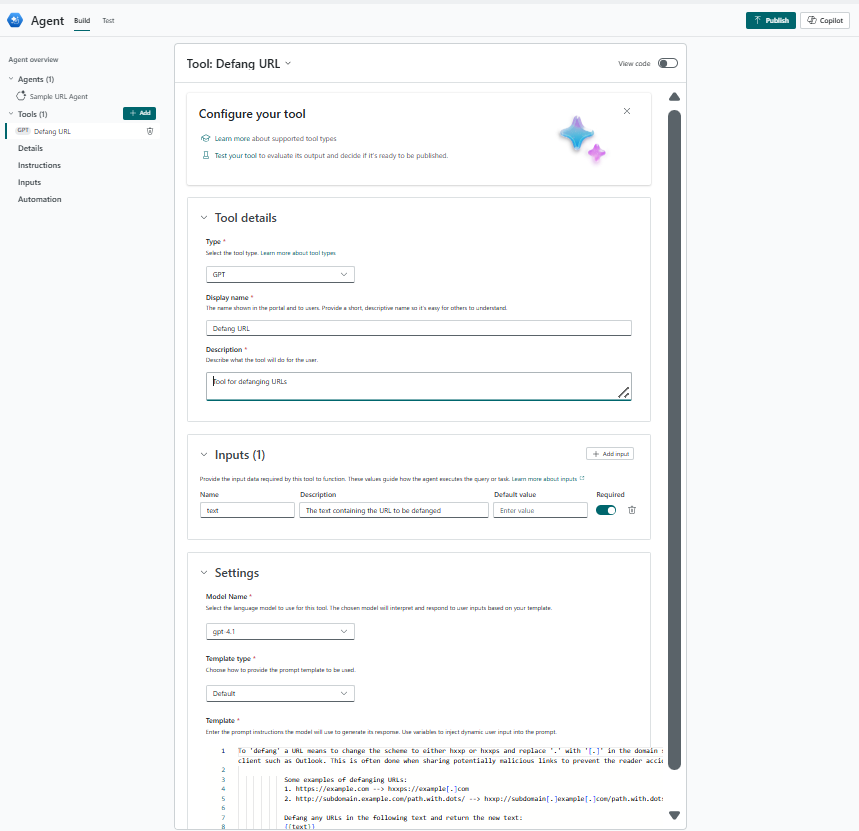Click the graduation cap icon beside Learn more

click(205, 139)
